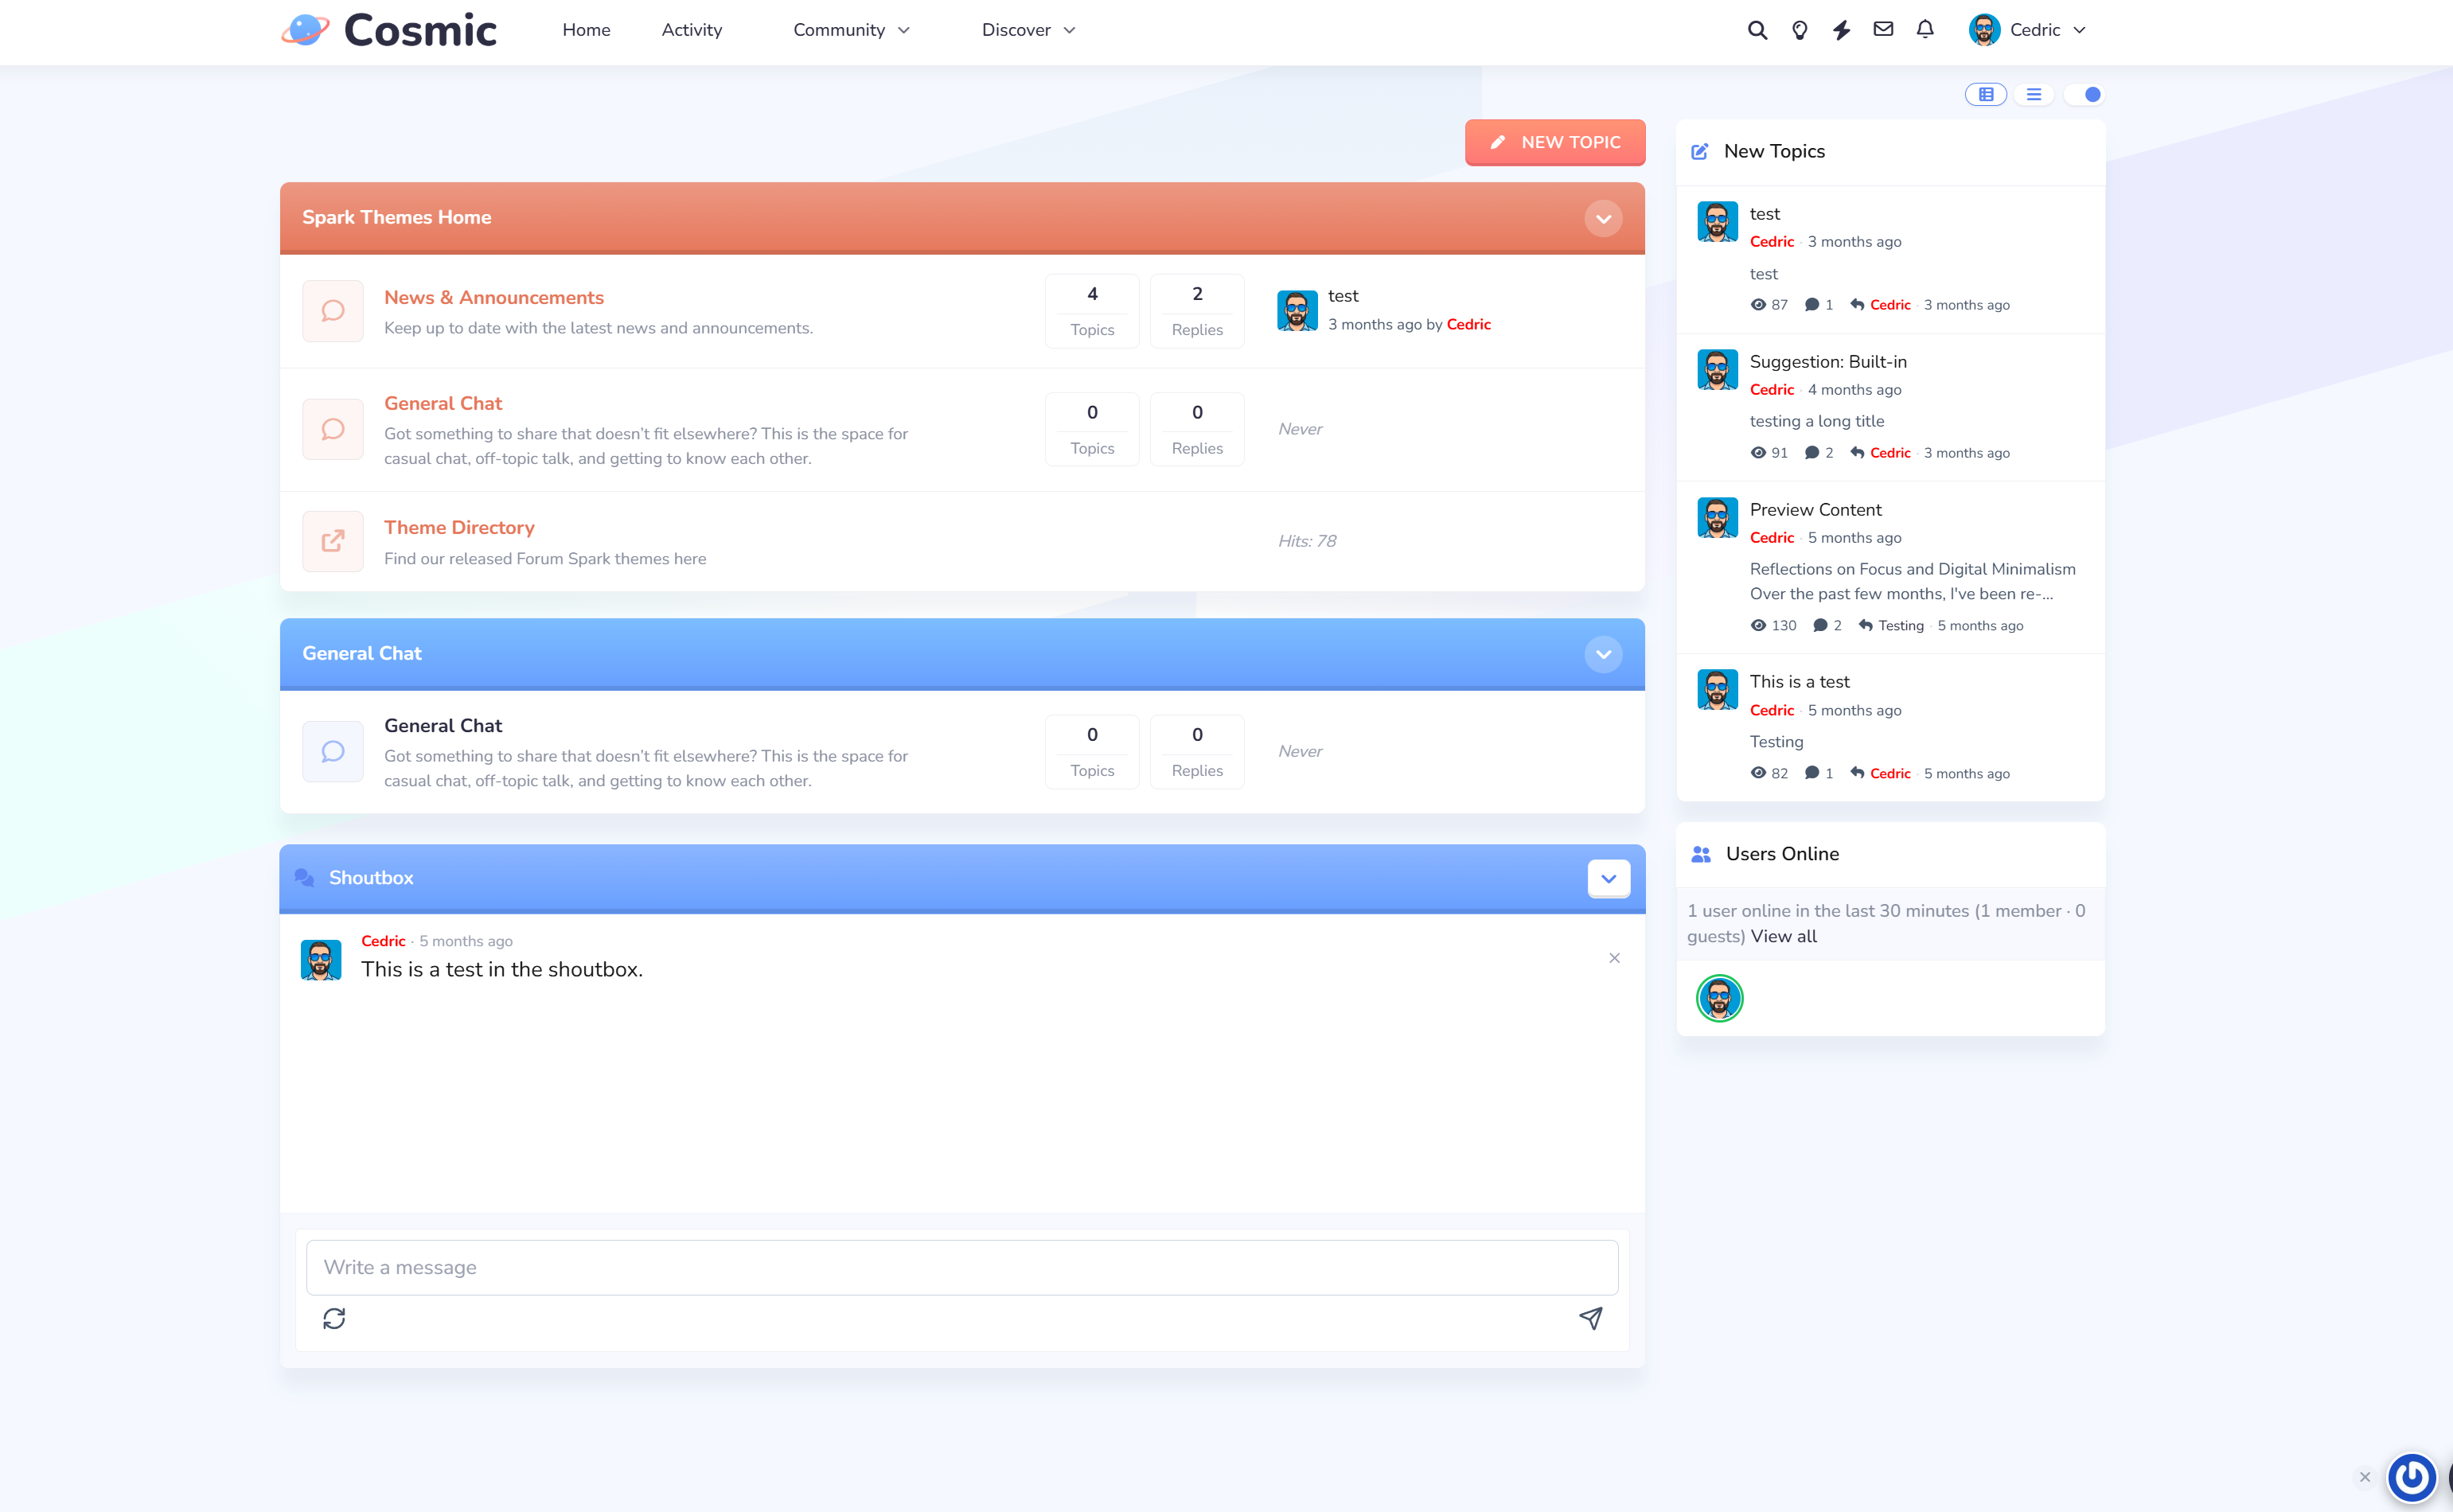The height and width of the screenshot is (1512, 2453).
Task: Collapse the Spark Themes Home category
Action: [1603, 218]
